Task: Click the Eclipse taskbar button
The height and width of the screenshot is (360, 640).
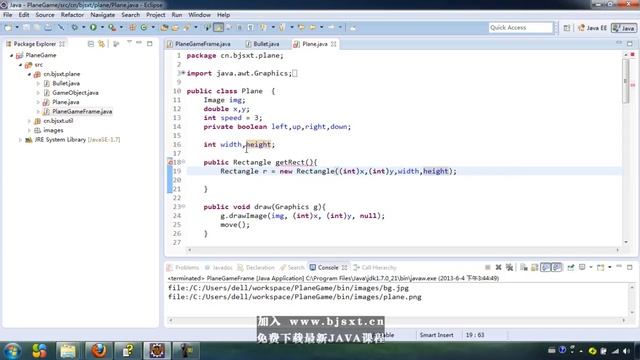Action: point(157,351)
